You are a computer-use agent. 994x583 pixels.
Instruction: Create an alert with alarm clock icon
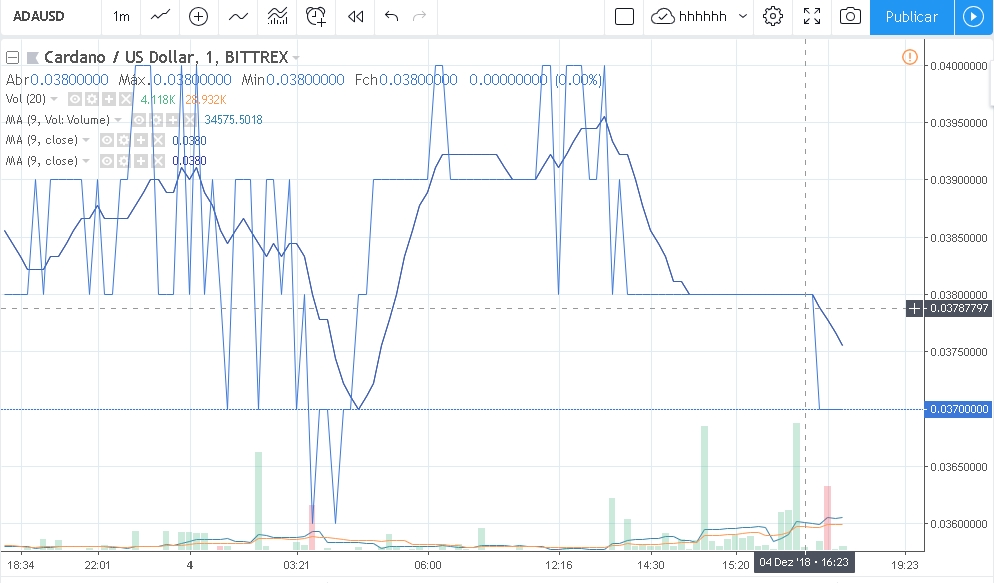click(317, 16)
